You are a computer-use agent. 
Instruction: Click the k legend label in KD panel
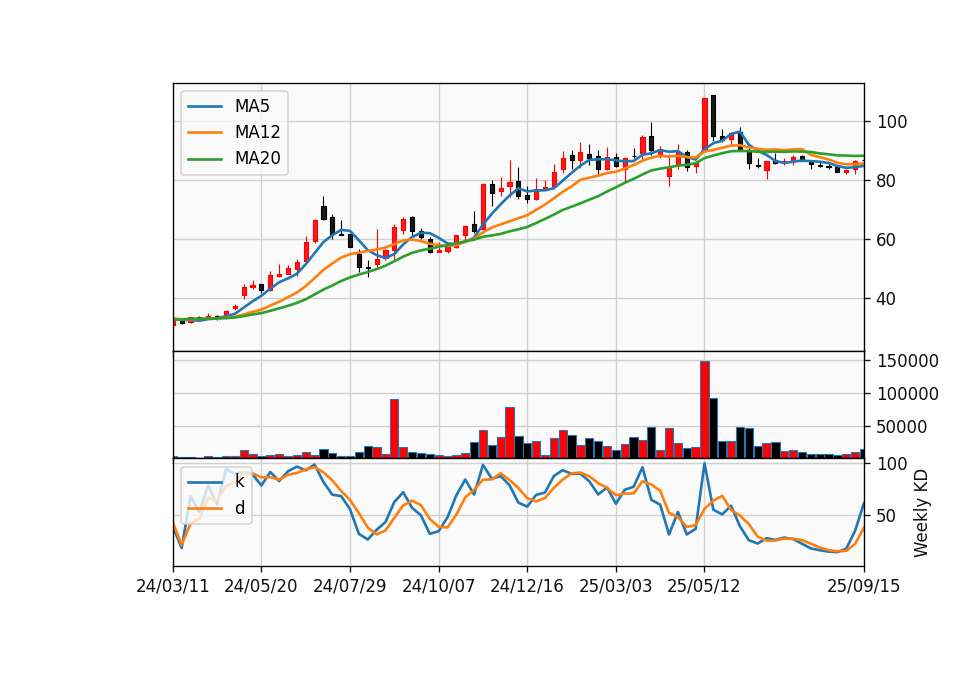239,481
